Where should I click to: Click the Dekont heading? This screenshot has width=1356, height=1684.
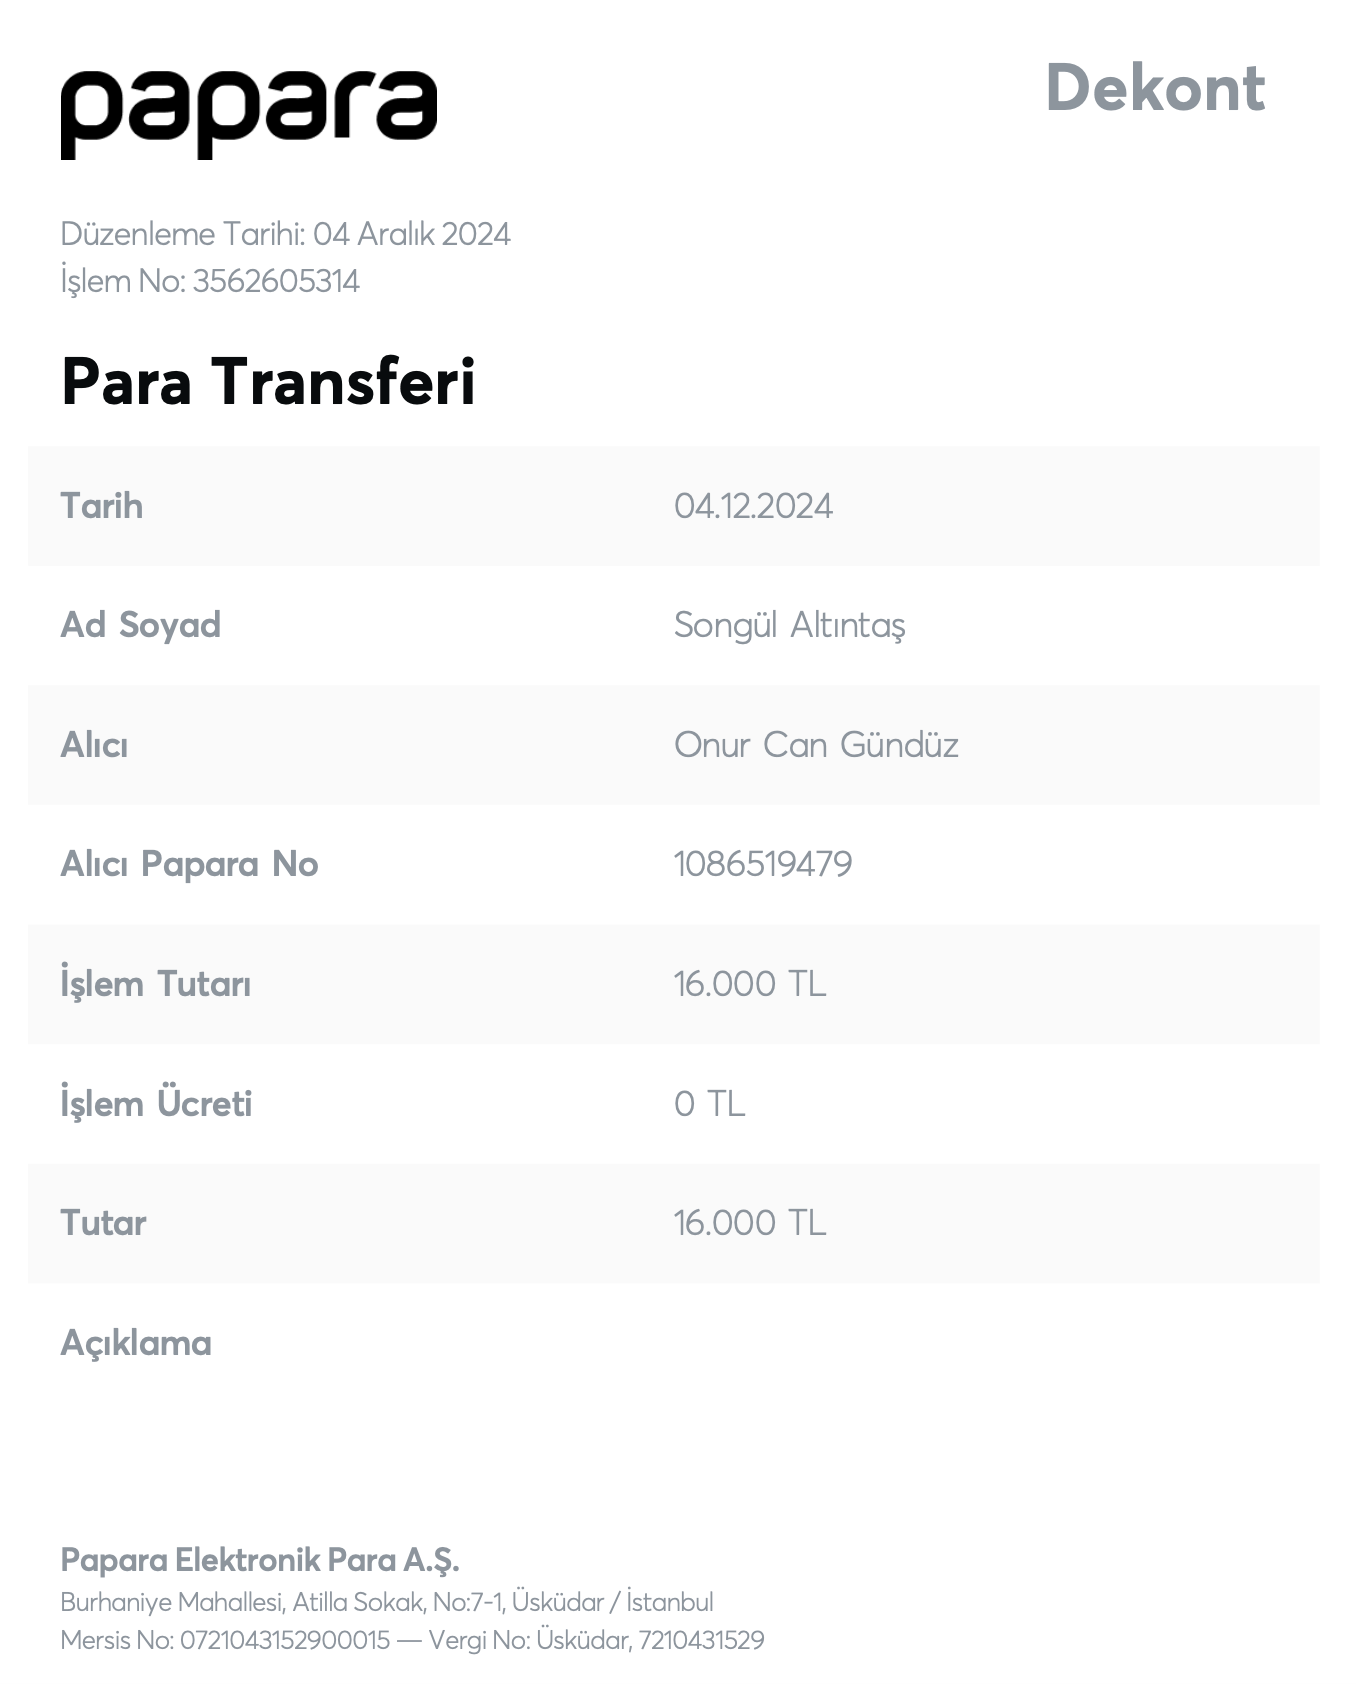(1155, 88)
